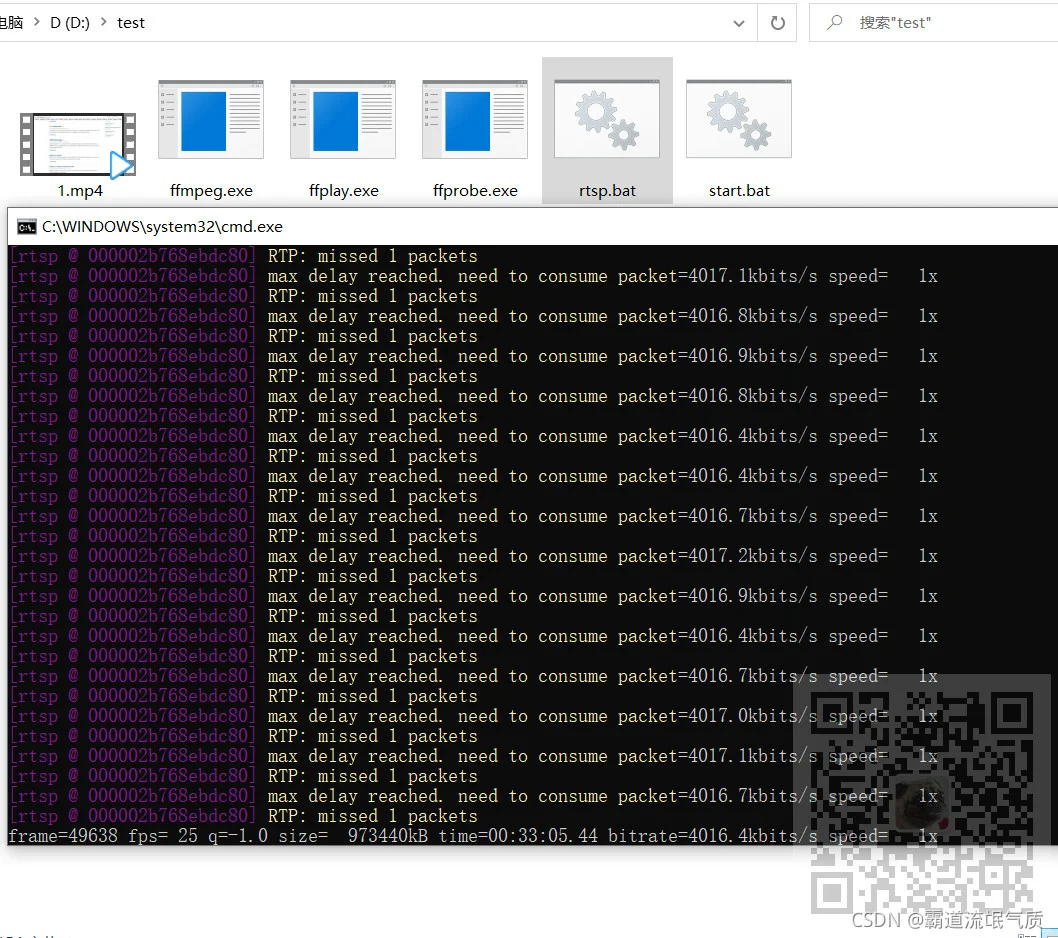The width and height of the screenshot is (1058, 938).
Task: Select the 1.mp4 video file icon
Action: click(78, 144)
